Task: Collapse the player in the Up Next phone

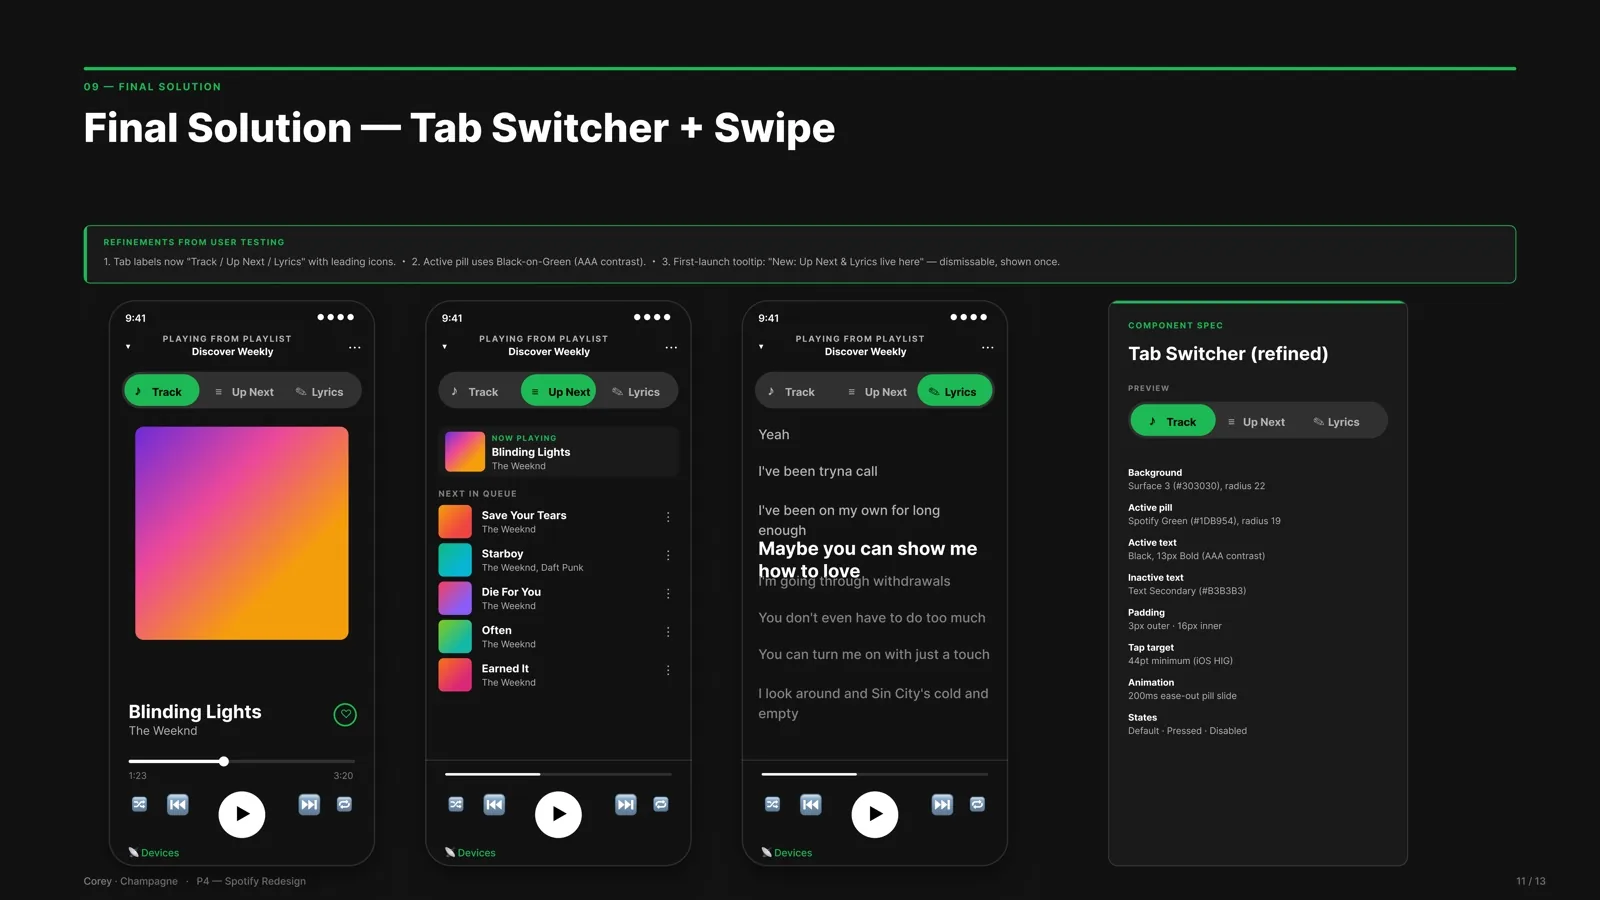Action: point(445,347)
